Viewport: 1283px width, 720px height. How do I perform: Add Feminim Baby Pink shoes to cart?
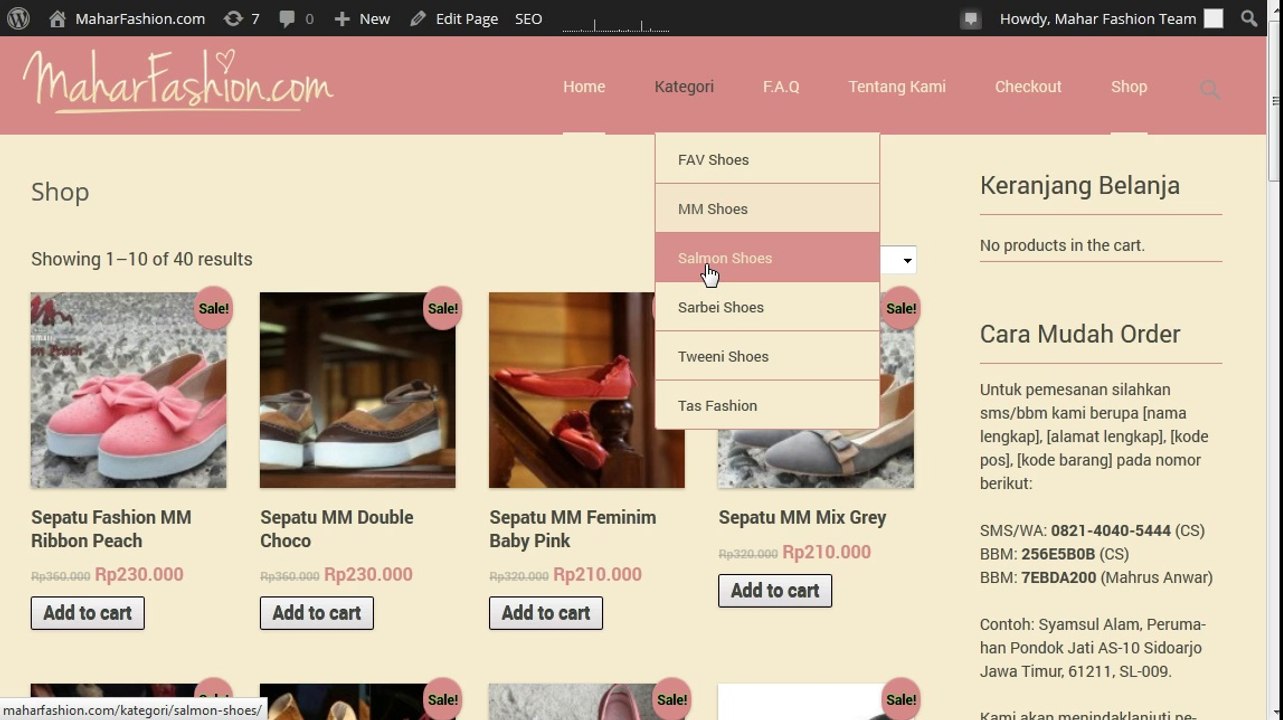[x=546, y=613]
